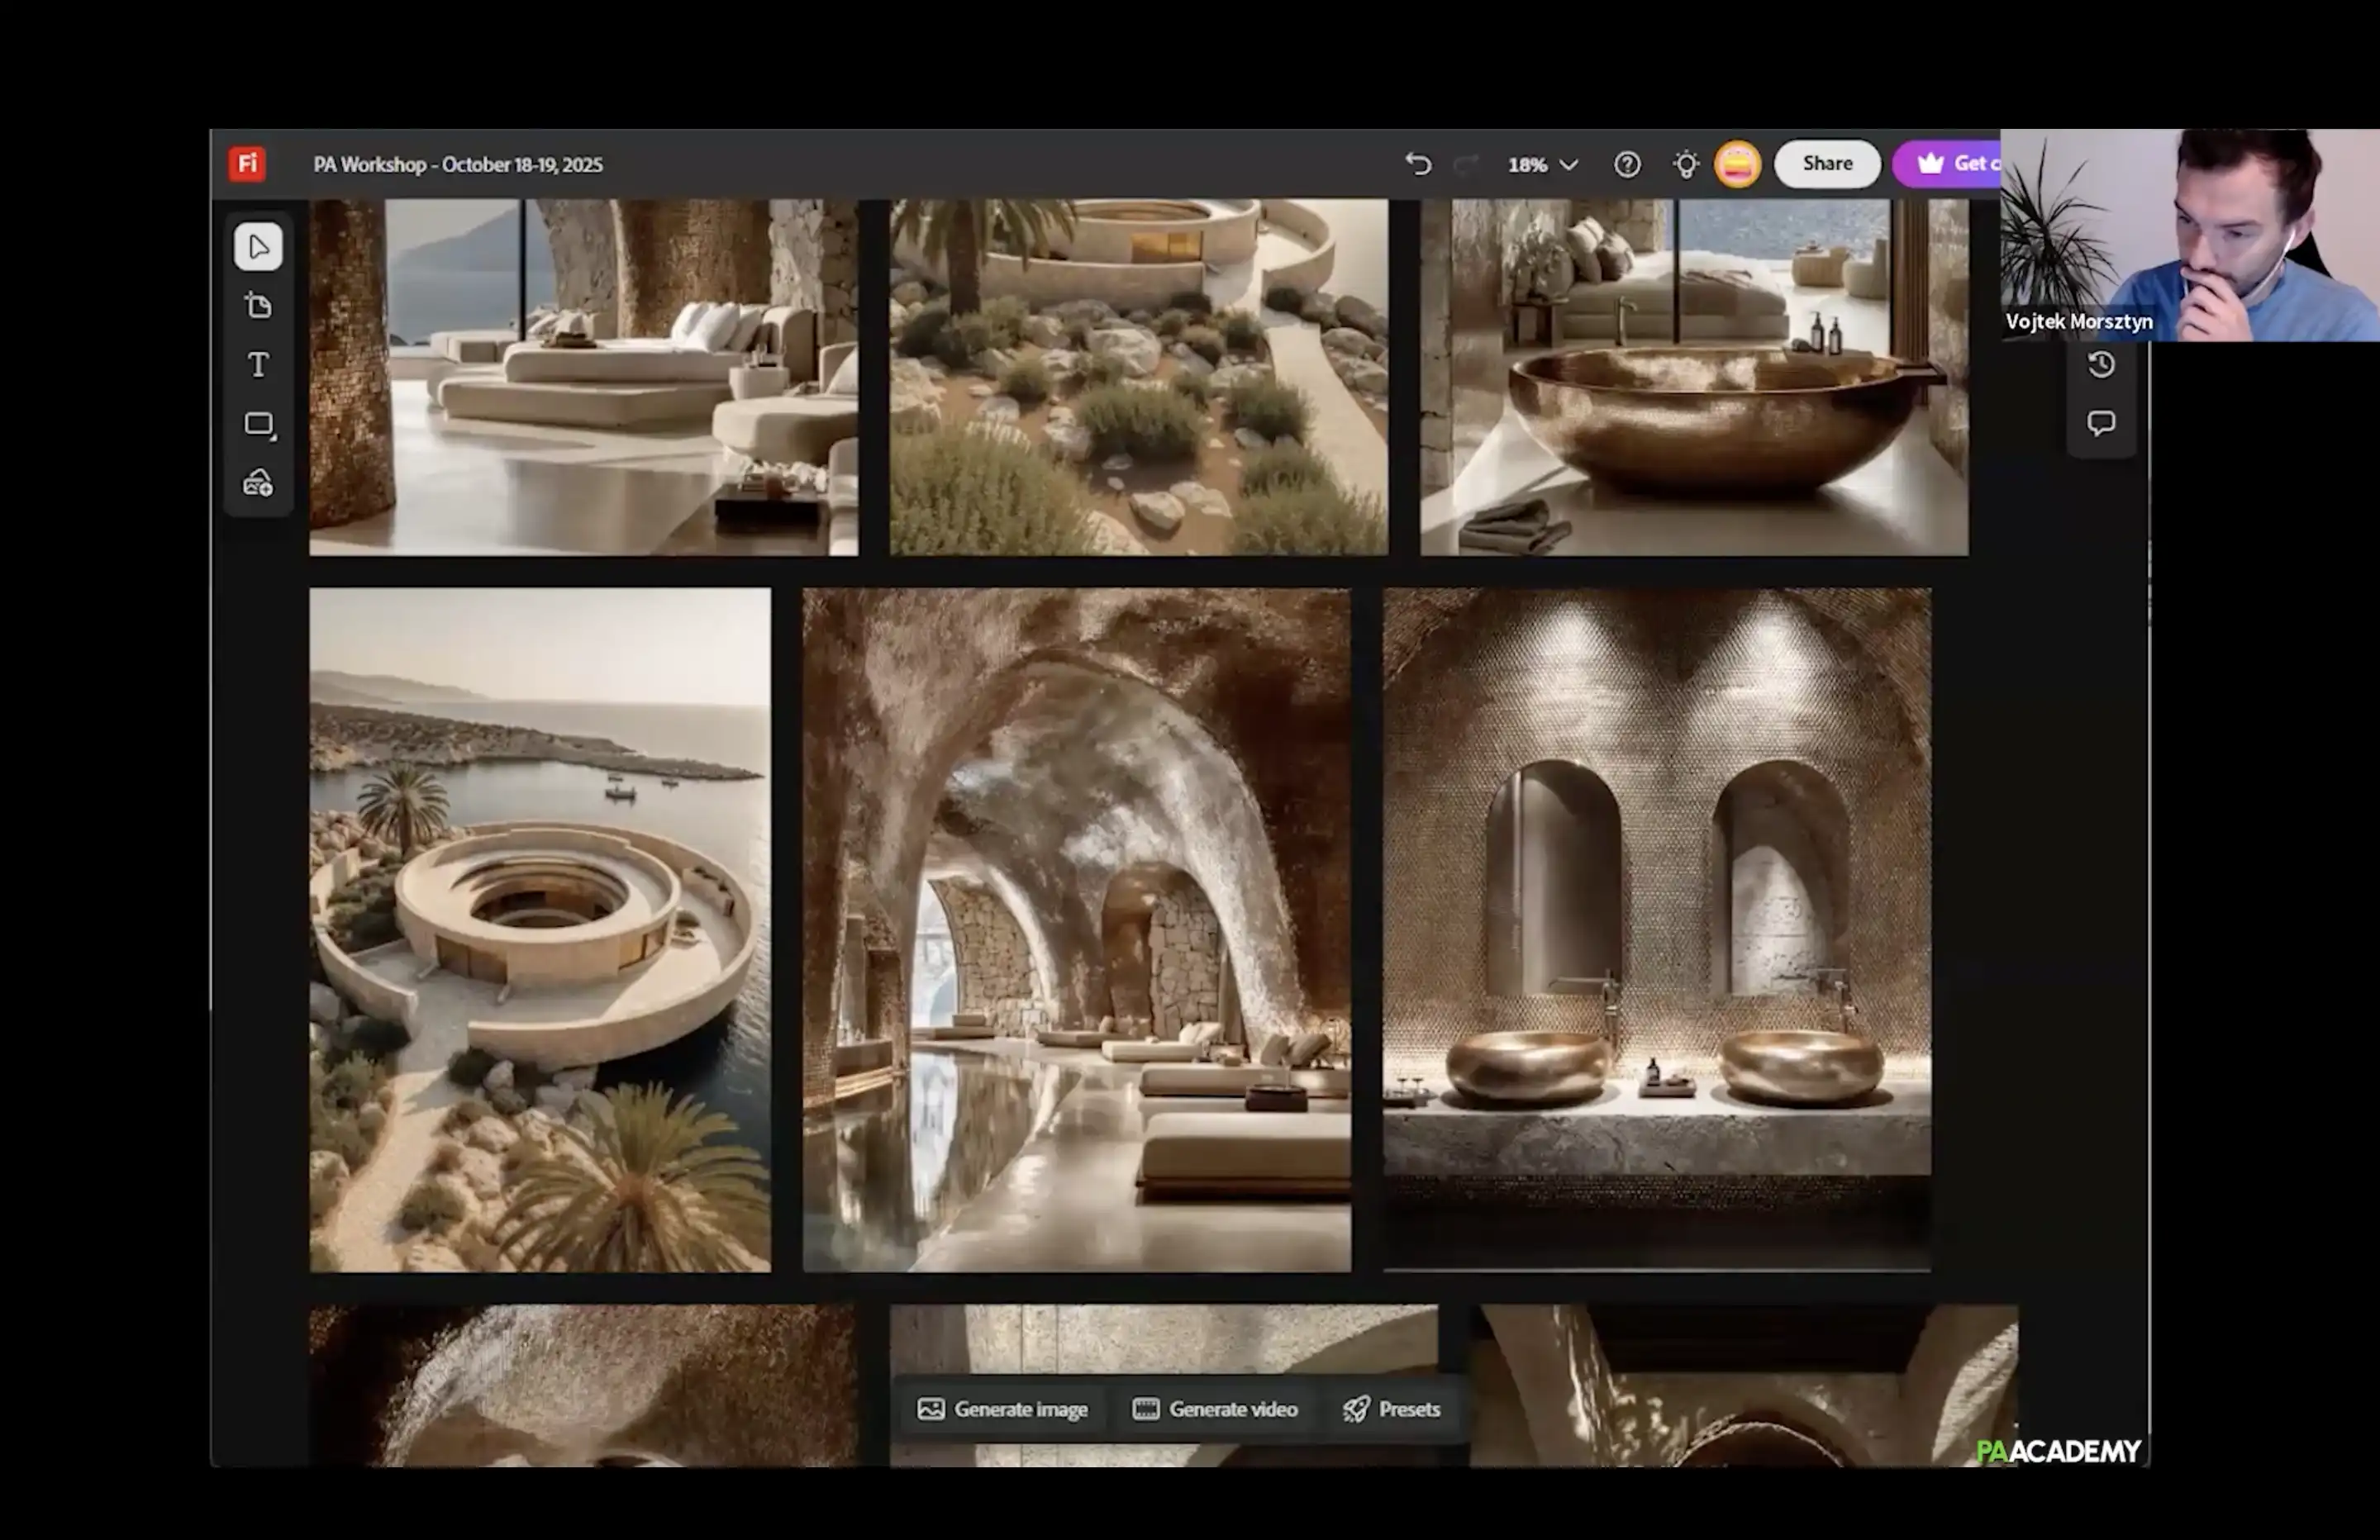
Task: Pick the rectangle Shape tool
Action: click(257, 424)
